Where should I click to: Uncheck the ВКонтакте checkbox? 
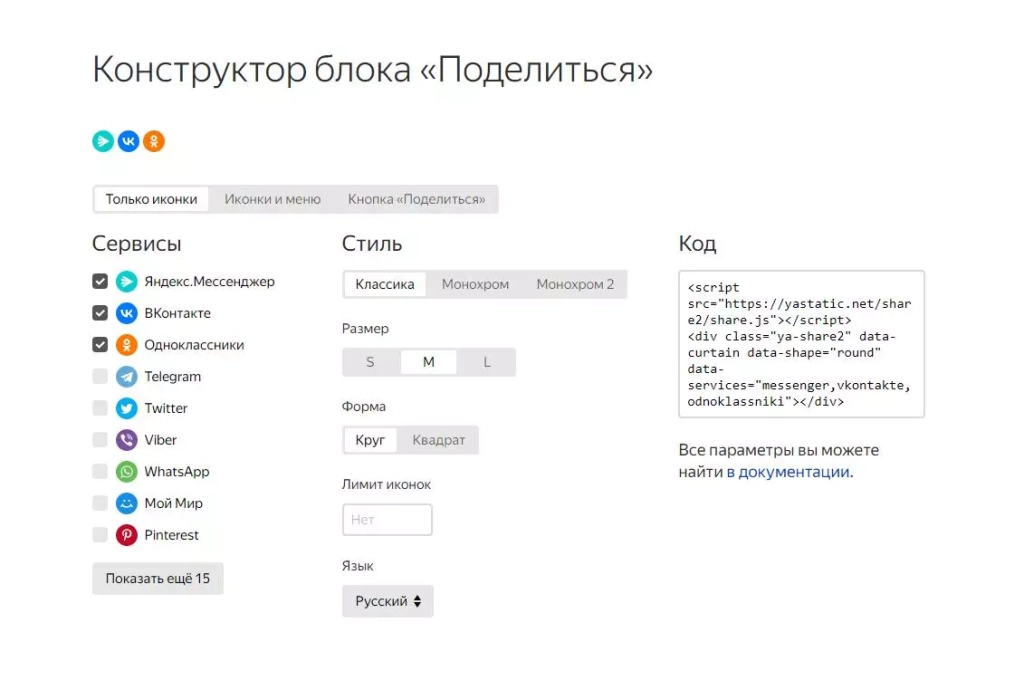tap(100, 313)
